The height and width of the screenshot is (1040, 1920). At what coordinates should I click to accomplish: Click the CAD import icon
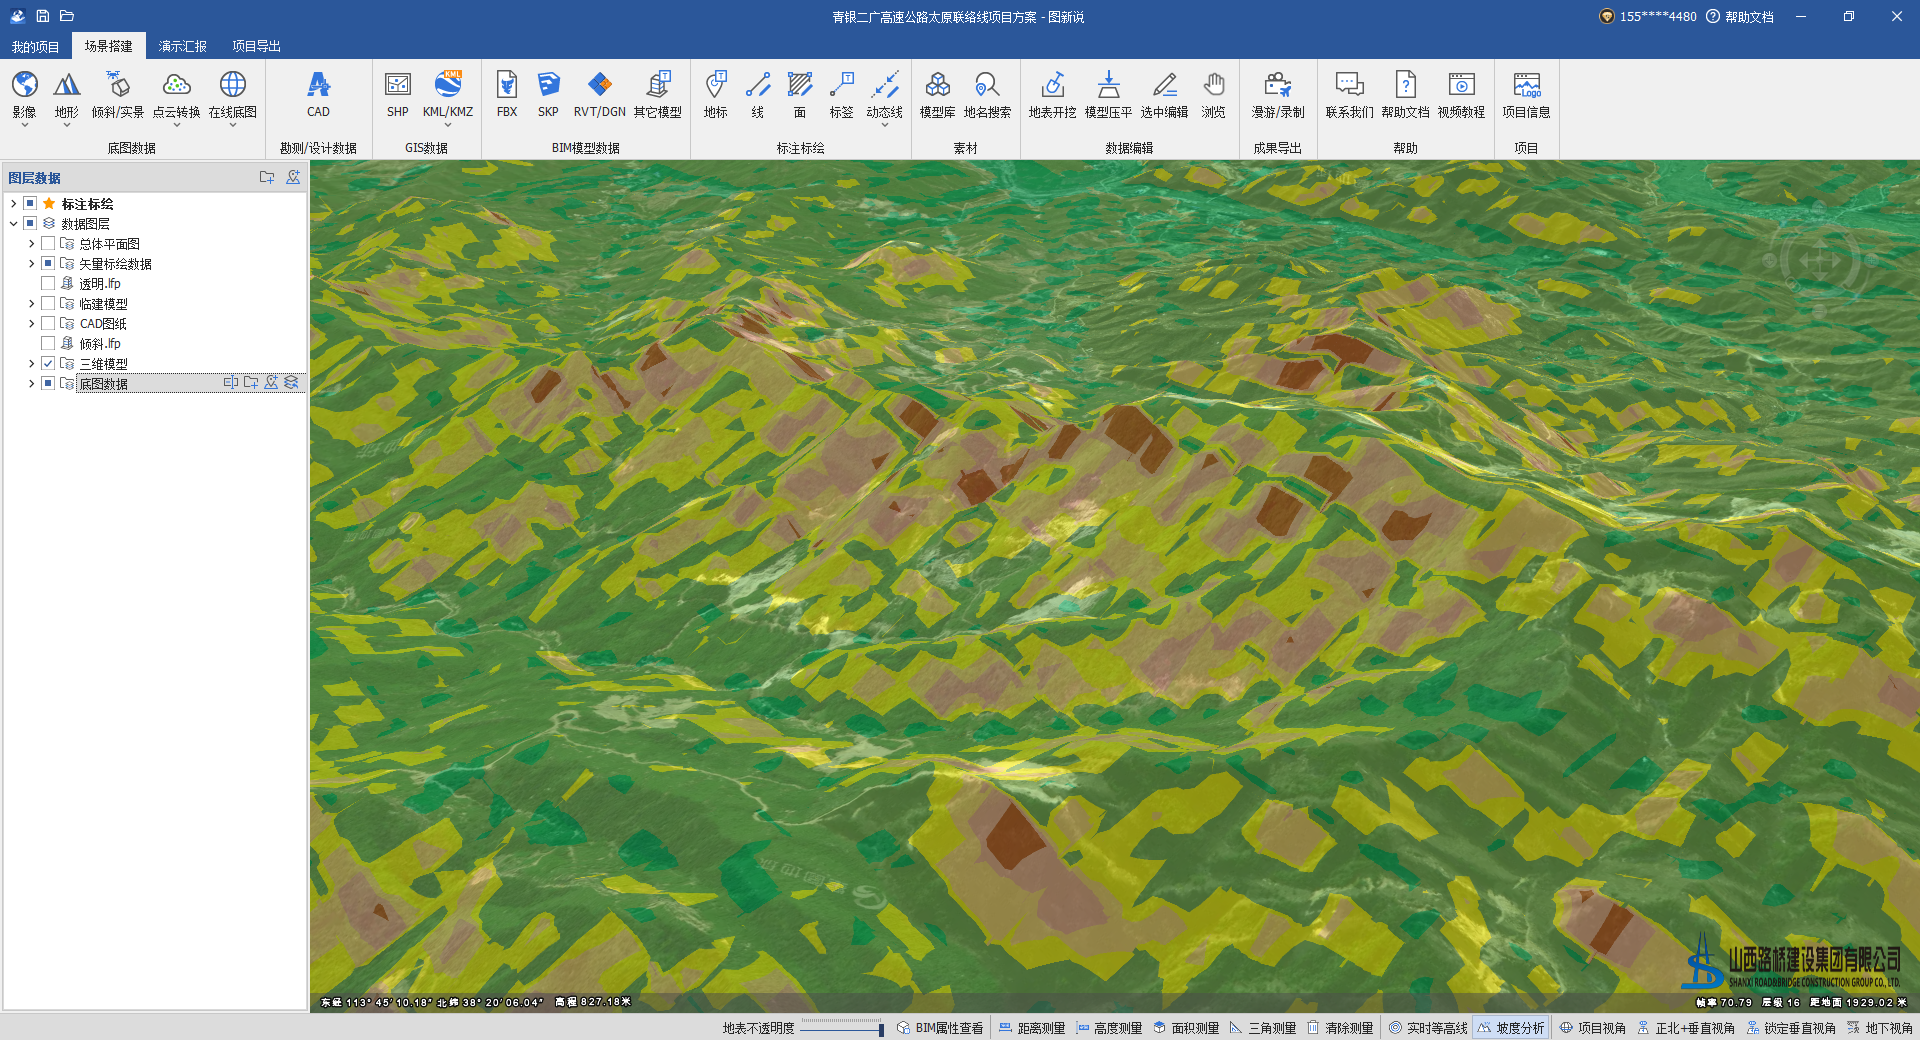318,94
